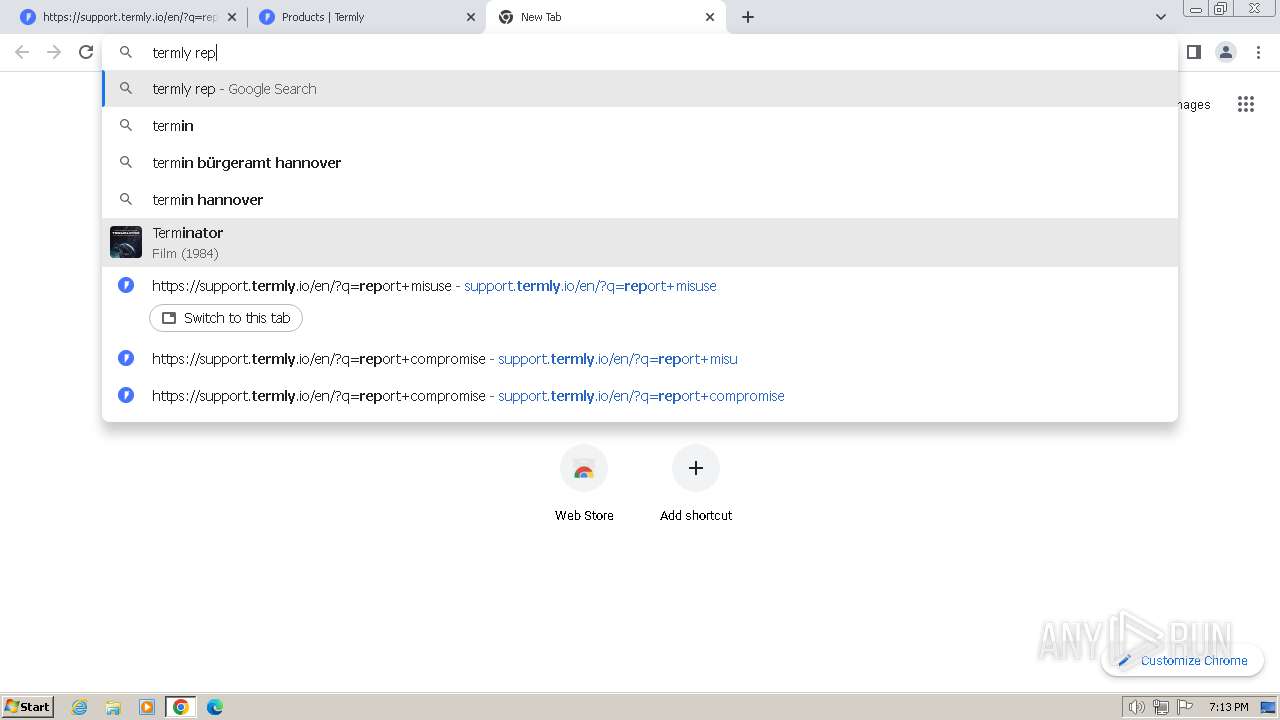Viewport: 1280px width, 720px height.
Task: Launch Internet Explorer from the taskbar
Action: click(x=80, y=707)
